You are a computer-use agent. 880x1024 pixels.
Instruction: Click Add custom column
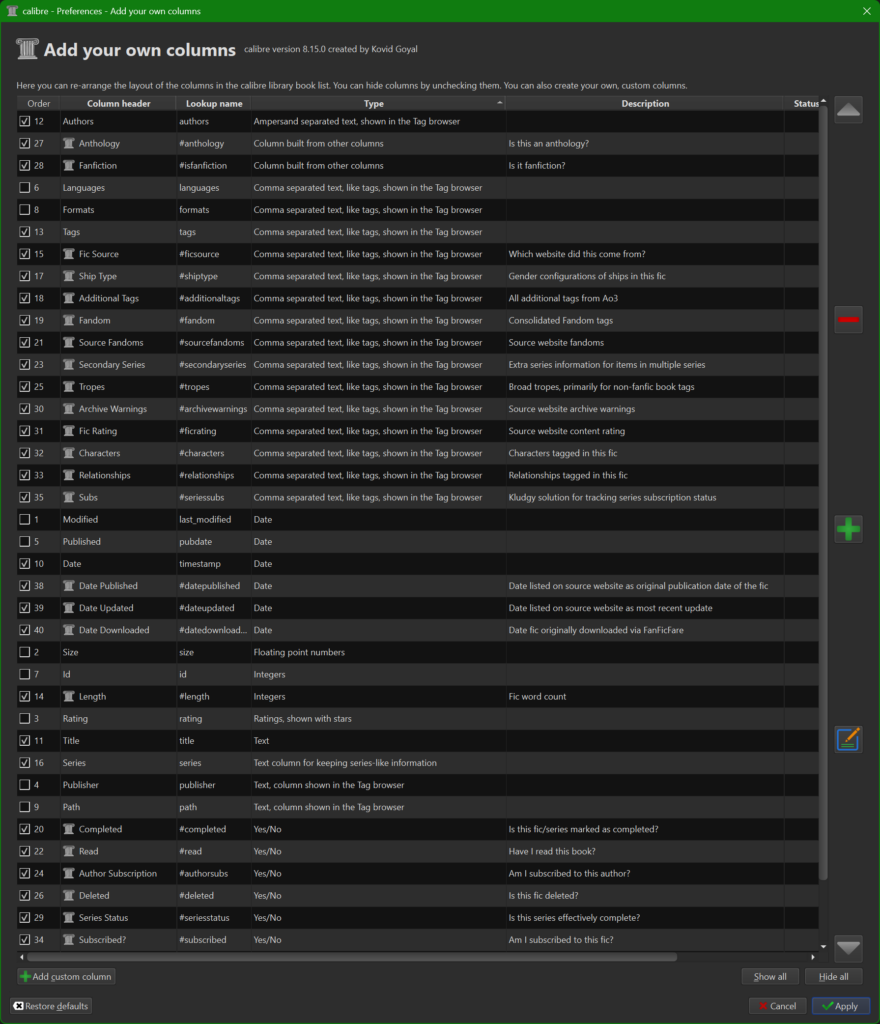[x=66, y=976]
